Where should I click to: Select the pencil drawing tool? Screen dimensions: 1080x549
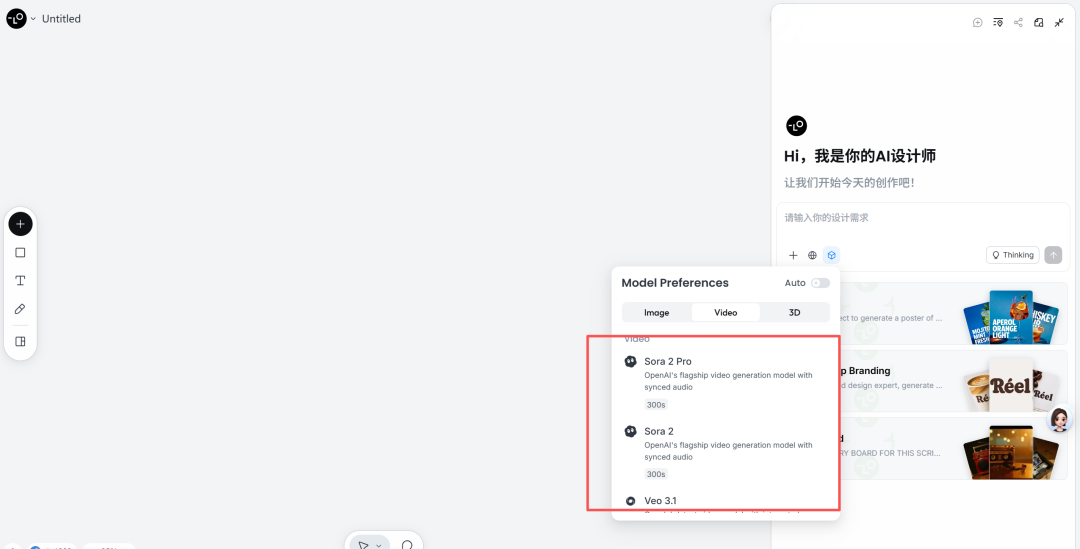pyautogui.click(x=20, y=310)
